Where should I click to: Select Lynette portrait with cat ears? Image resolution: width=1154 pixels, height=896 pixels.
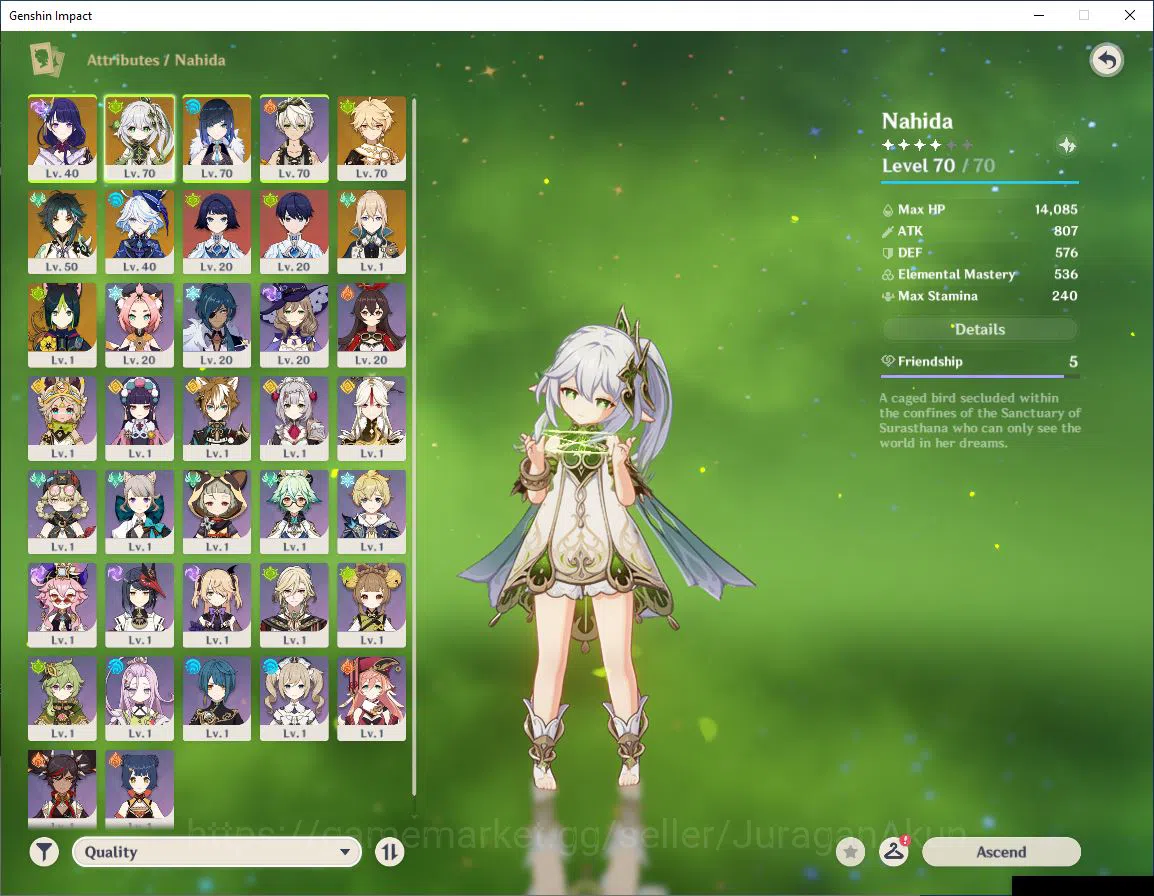[x=139, y=512]
